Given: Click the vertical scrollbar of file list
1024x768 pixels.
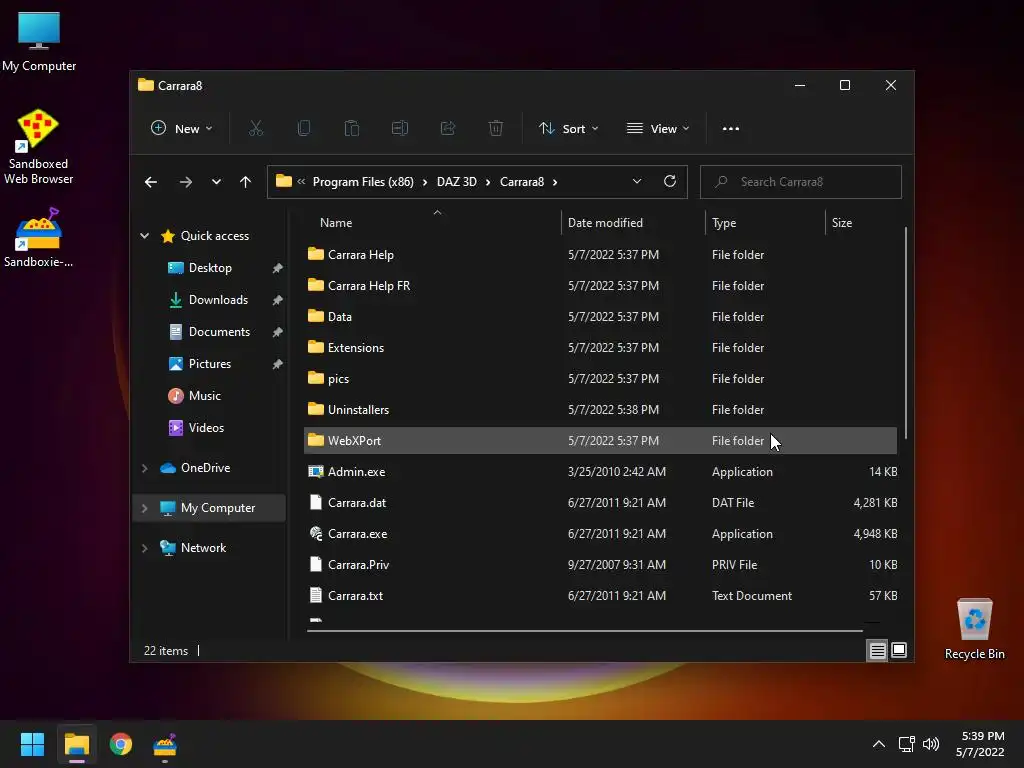Looking at the screenshot, I should point(905,333).
